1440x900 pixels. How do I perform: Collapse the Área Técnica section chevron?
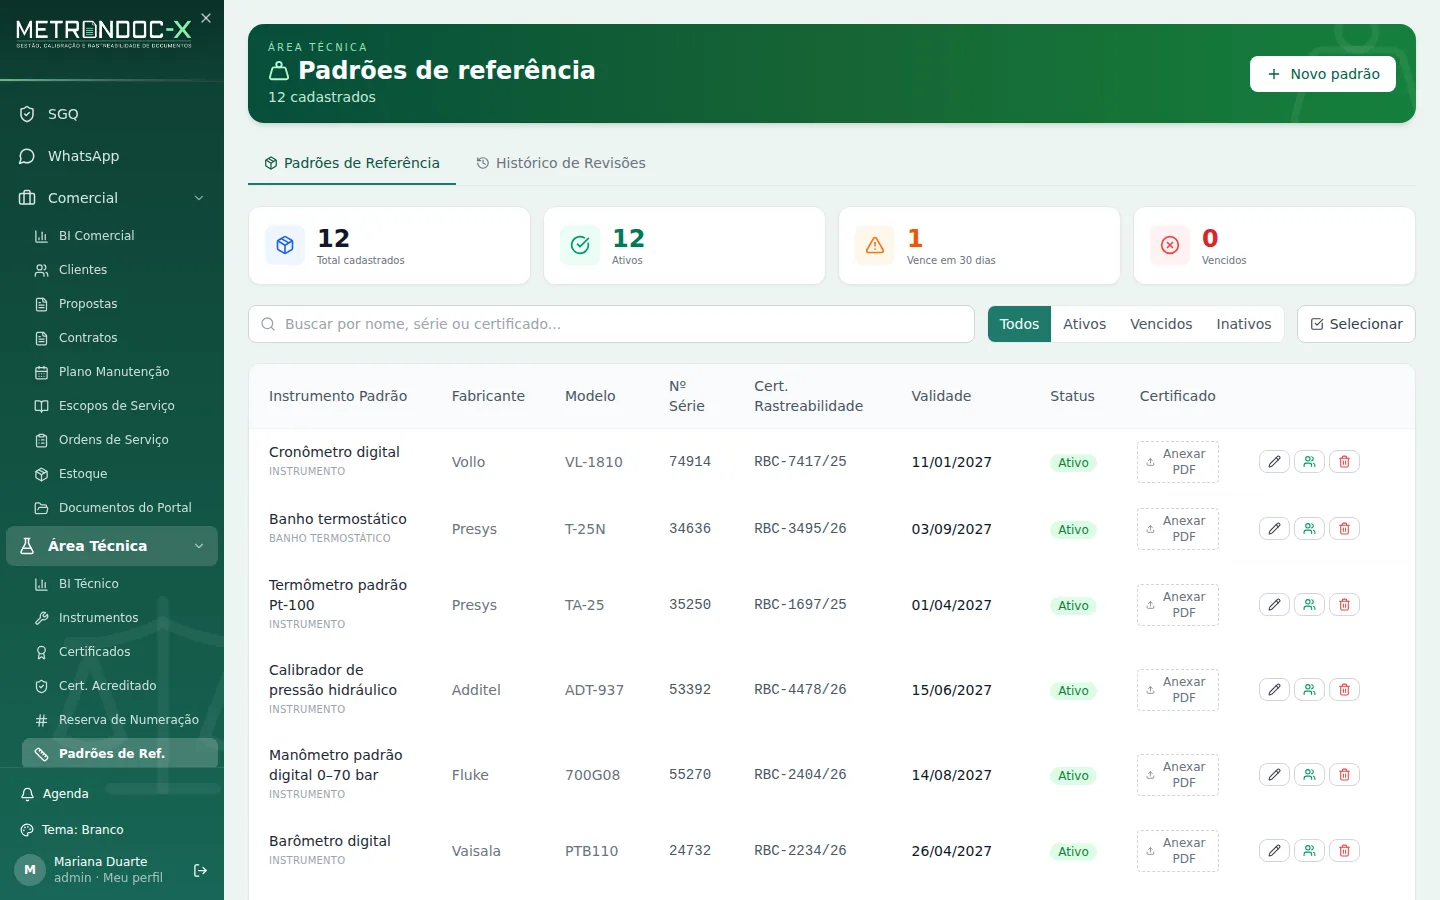click(199, 546)
